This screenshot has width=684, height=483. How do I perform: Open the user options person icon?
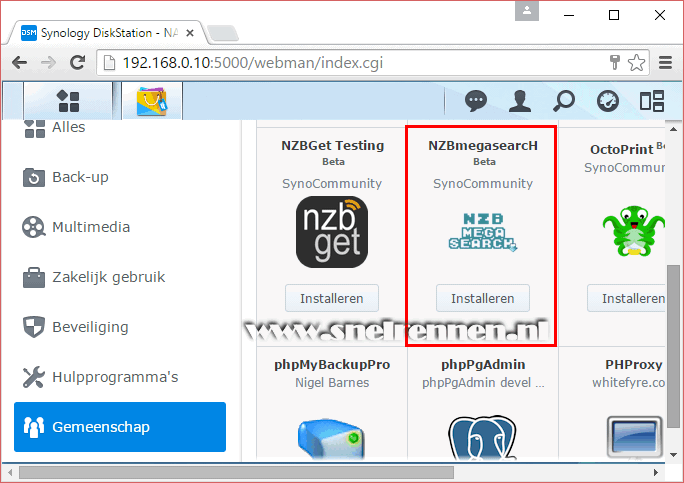point(520,101)
